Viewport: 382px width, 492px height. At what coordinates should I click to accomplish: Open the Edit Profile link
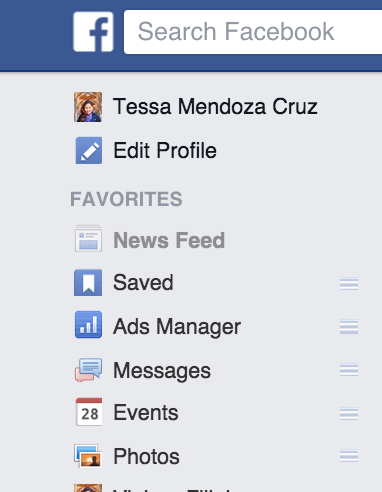coord(165,150)
